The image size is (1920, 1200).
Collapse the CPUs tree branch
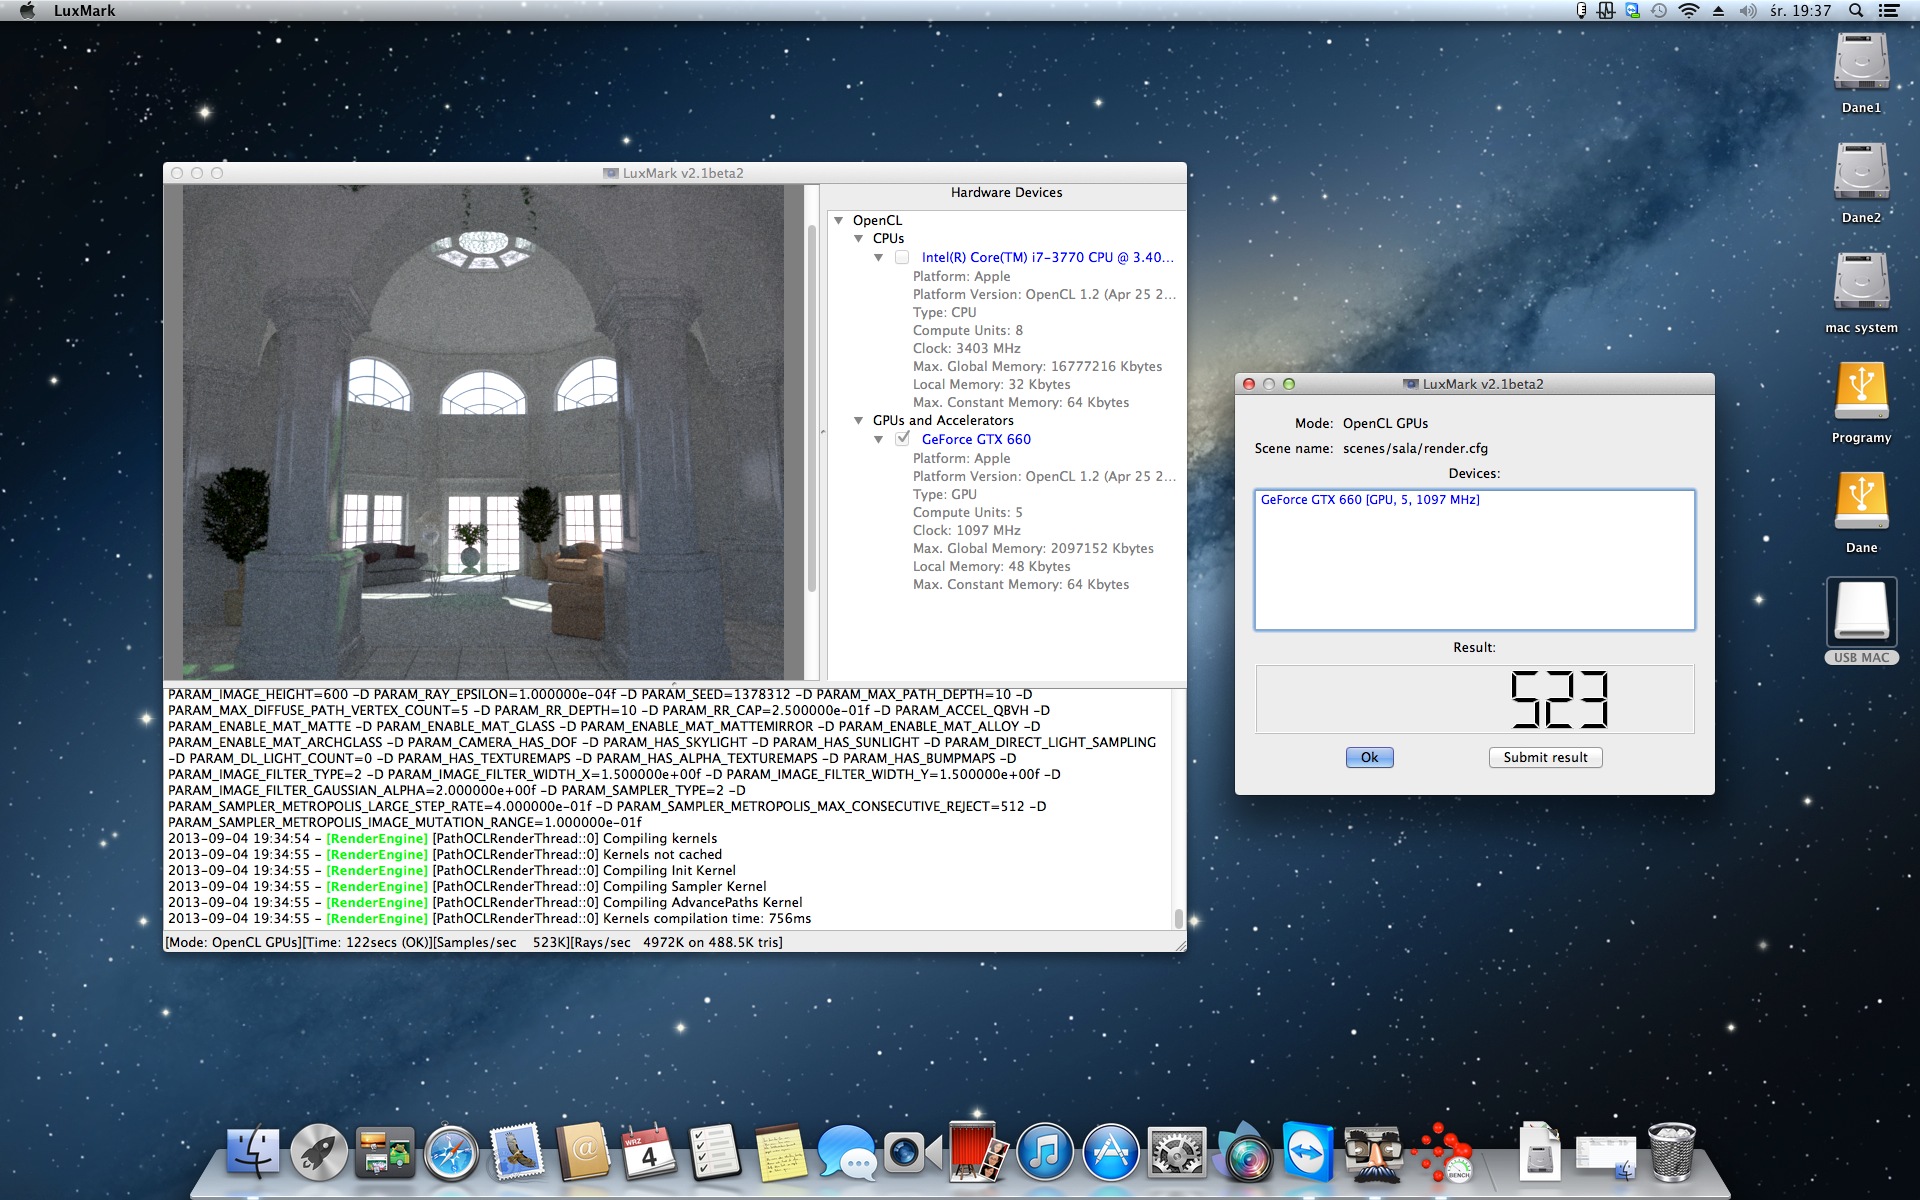(x=859, y=238)
